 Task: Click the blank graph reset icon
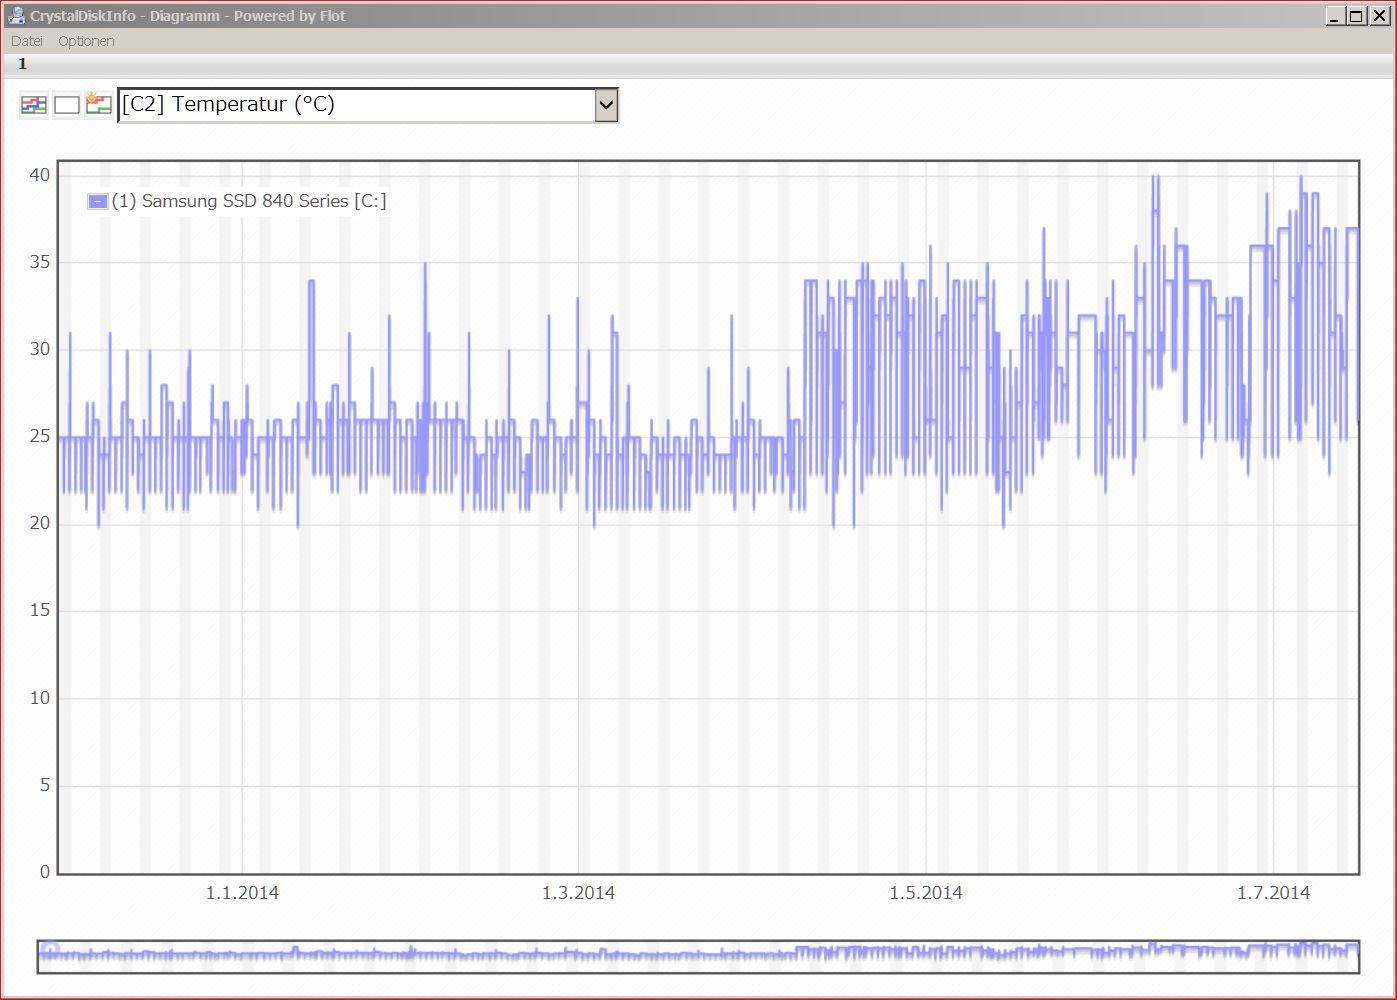click(66, 105)
